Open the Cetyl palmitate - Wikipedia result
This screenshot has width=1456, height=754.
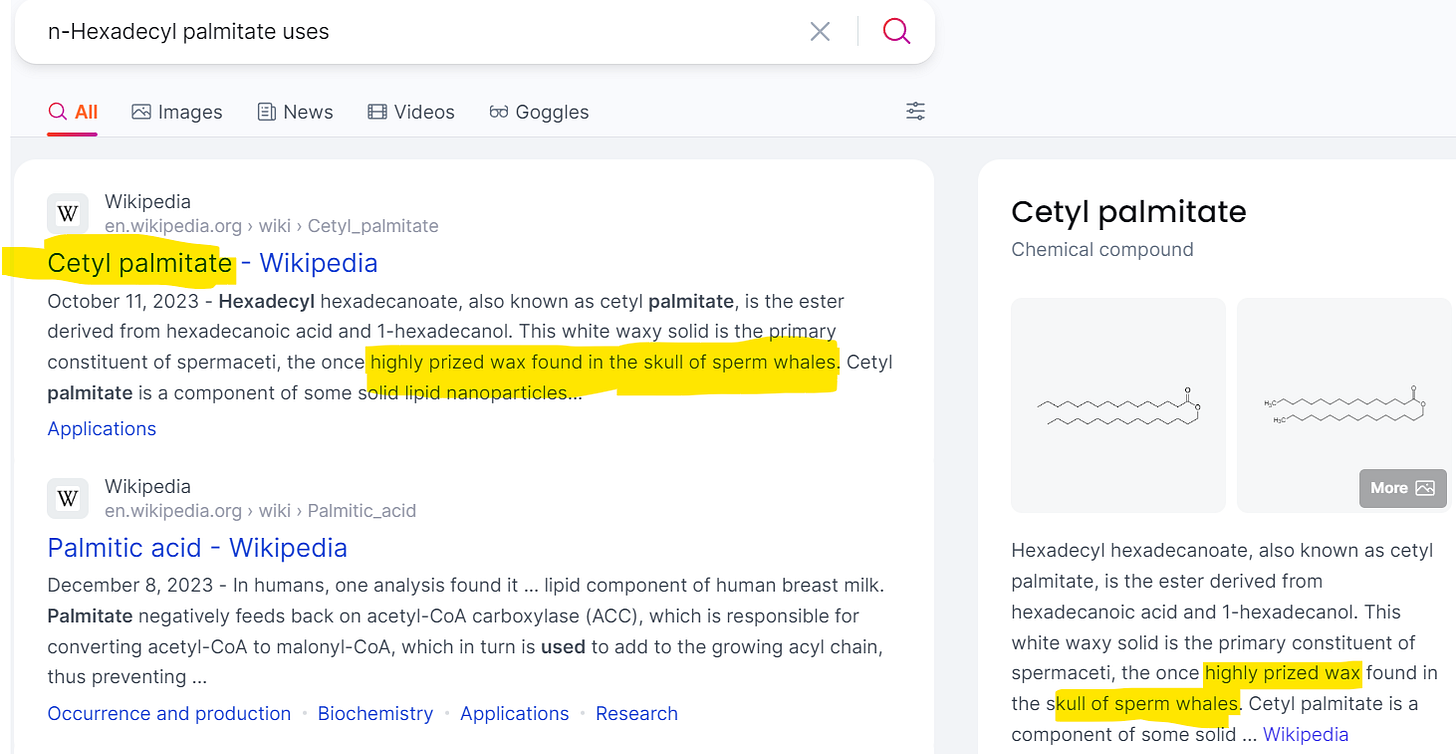pyautogui.click(x=213, y=263)
